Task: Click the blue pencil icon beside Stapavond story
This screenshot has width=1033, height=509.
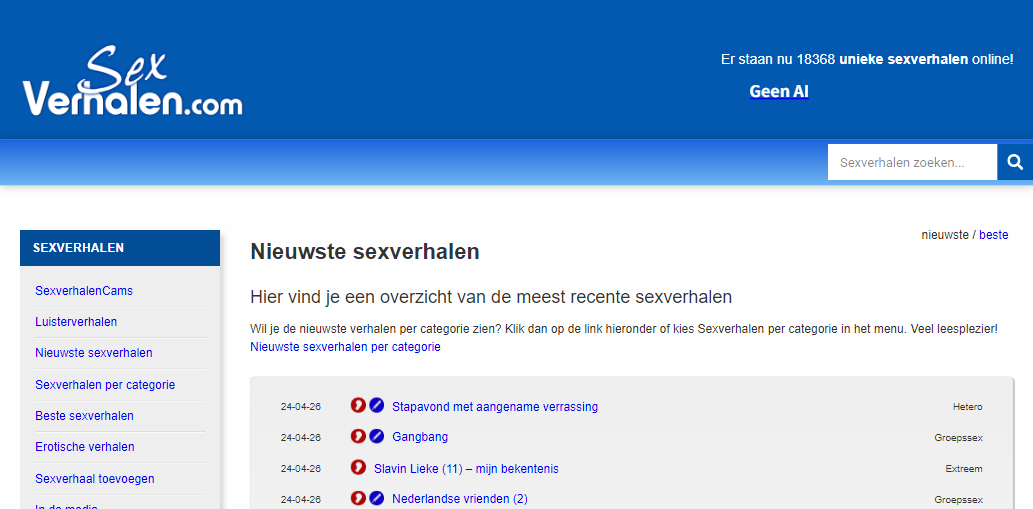Action: 376,405
